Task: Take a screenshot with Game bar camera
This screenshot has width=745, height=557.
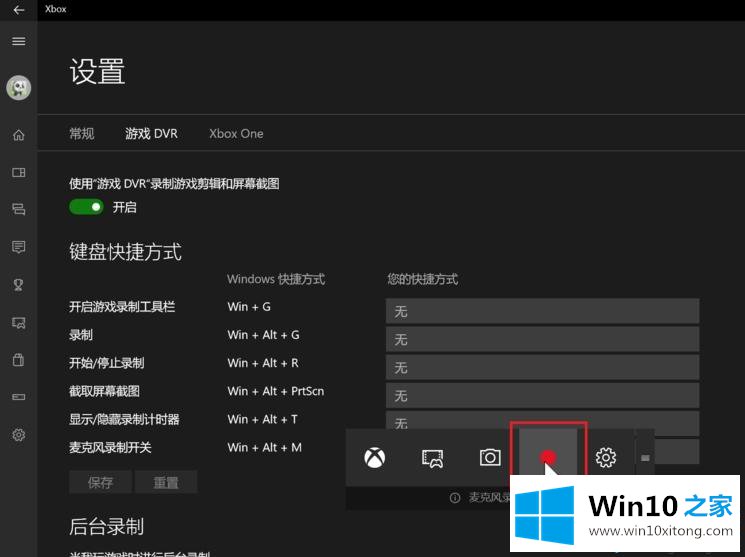Action: [x=490, y=457]
